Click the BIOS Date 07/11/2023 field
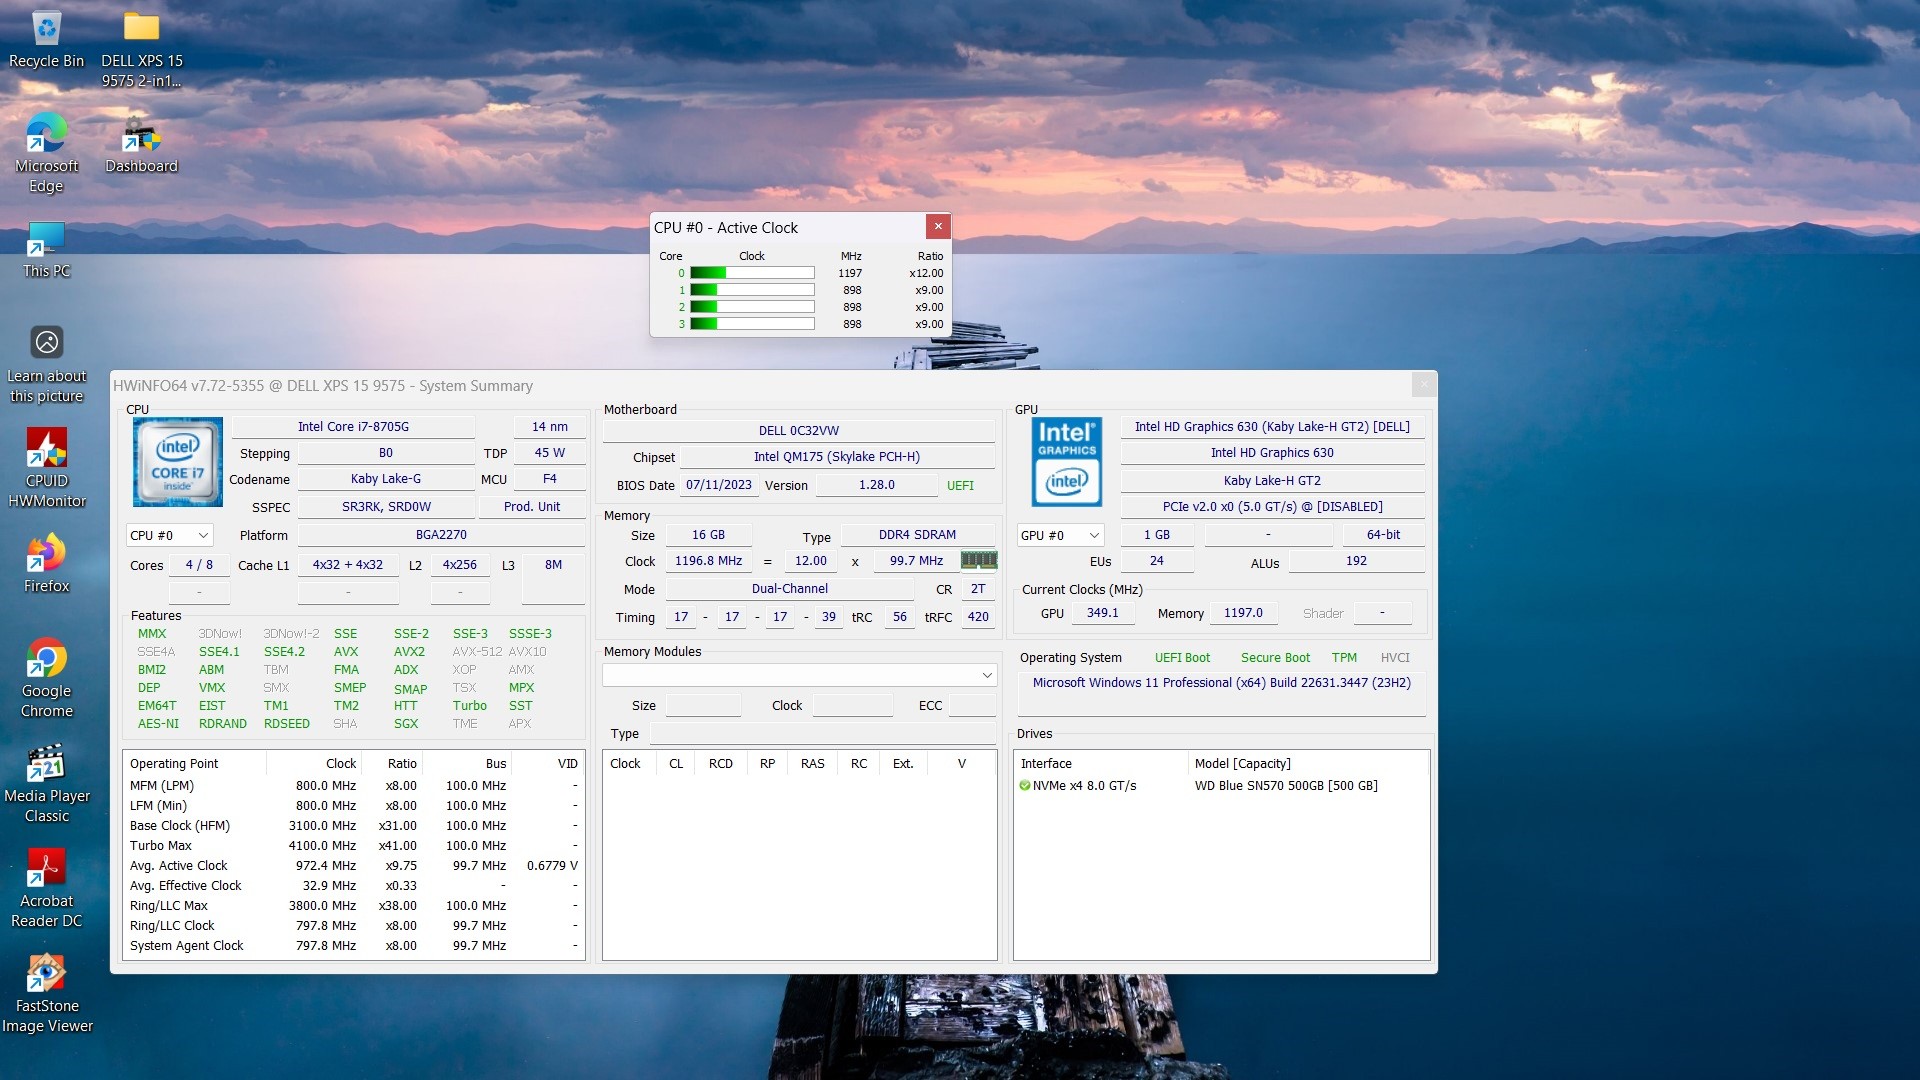 pos(718,485)
